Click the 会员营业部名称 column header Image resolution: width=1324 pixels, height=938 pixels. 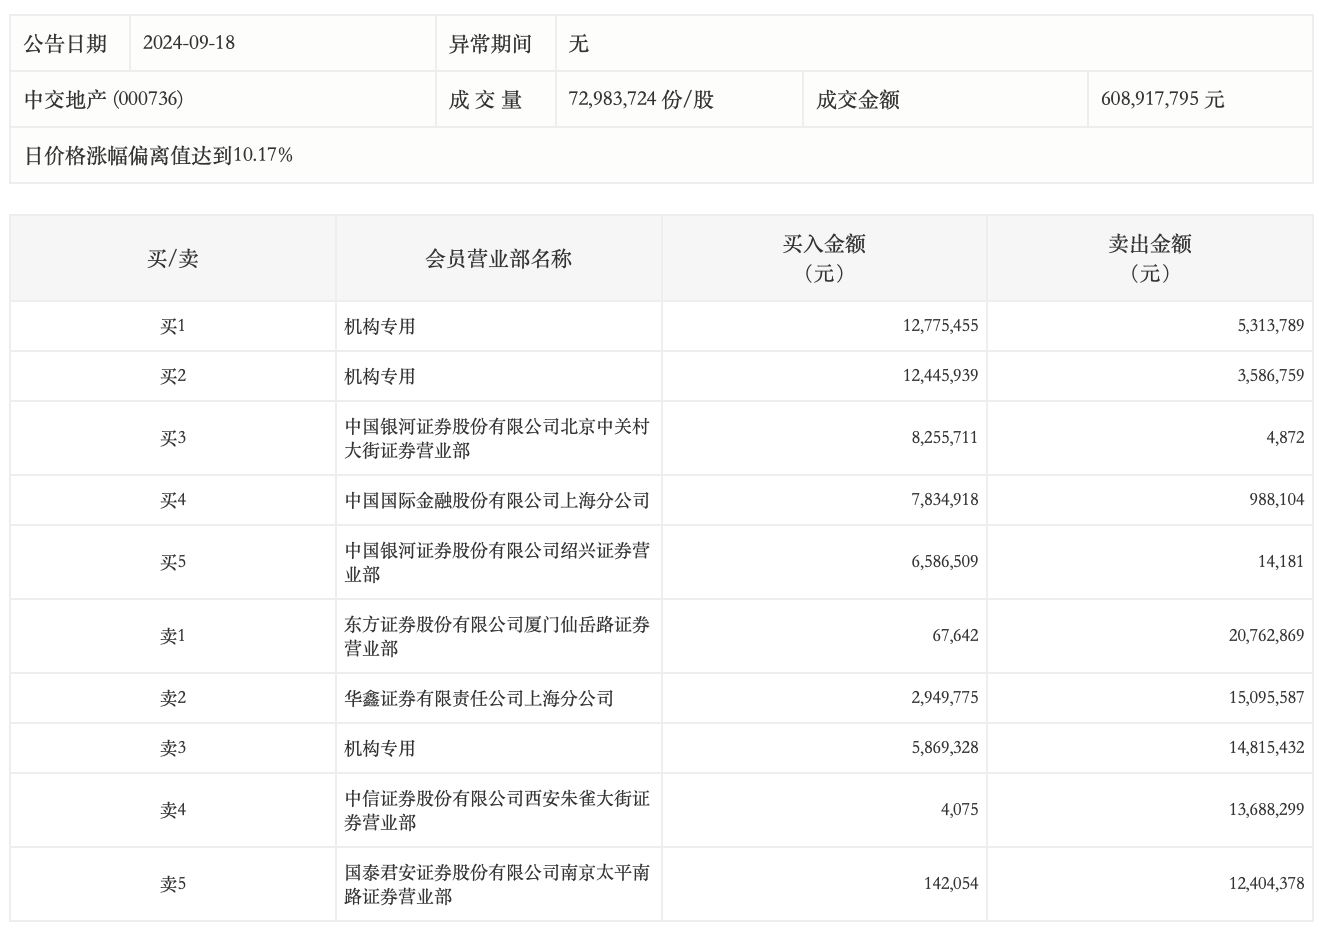[498, 259]
